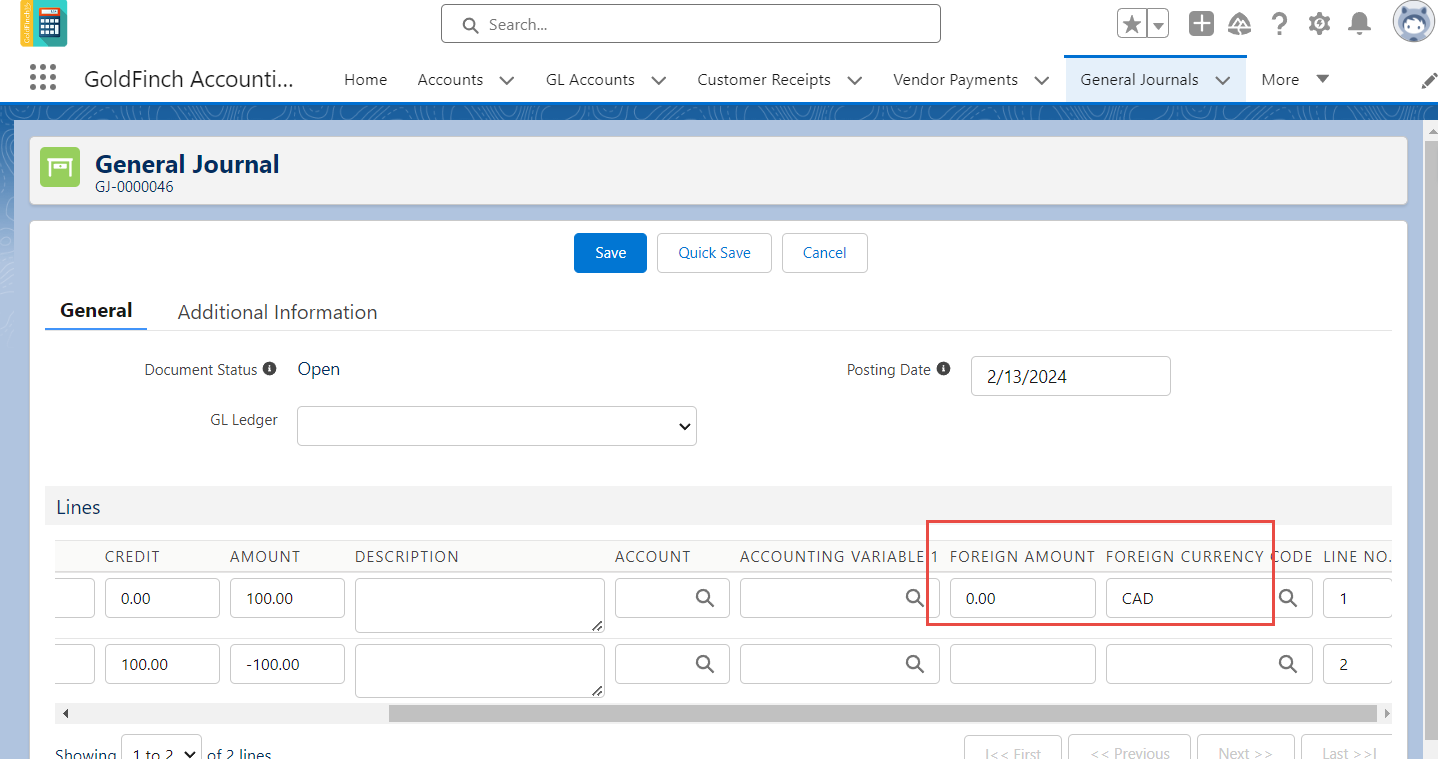1438x759 pixels.
Task: Open the Vendor Payments navigation tab
Action: pos(955,80)
